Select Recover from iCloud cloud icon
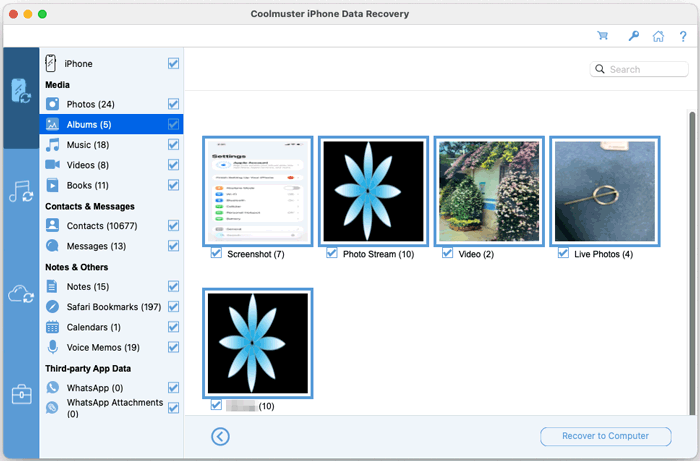 tap(21, 294)
